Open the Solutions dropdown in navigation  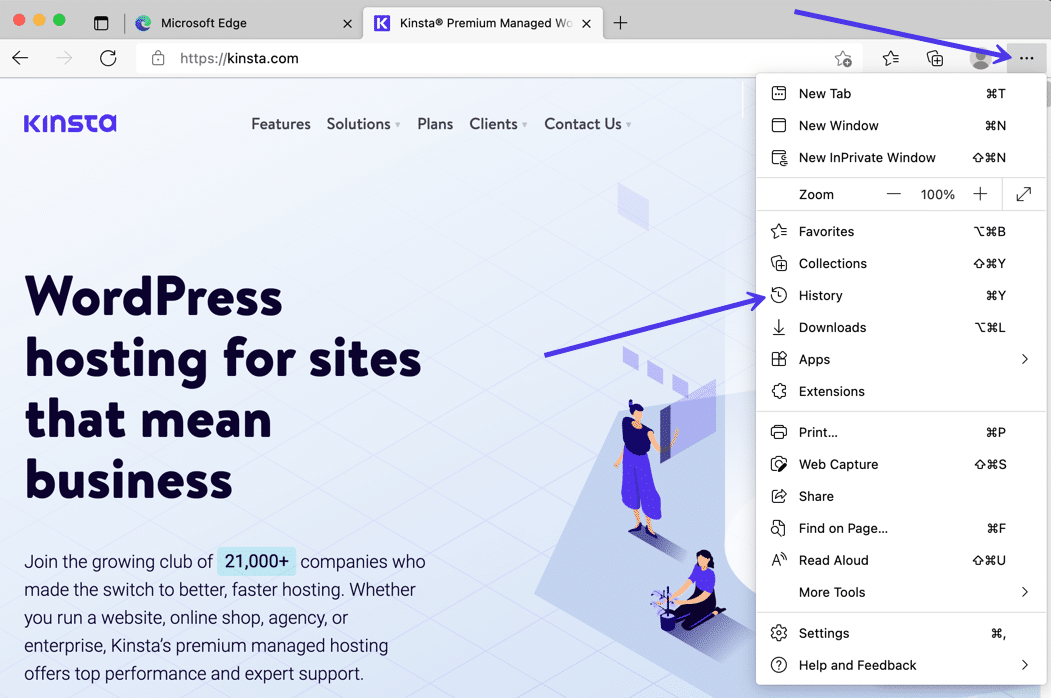(x=363, y=124)
